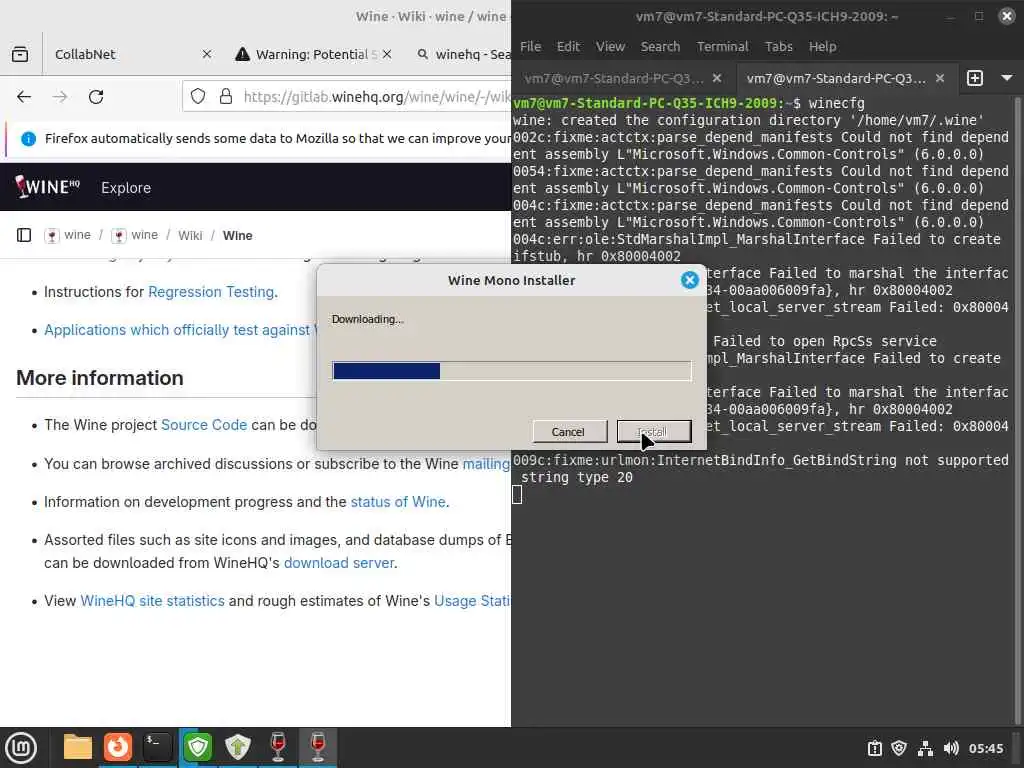The height and width of the screenshot is (768, 1024).
Task: Open terminal File menu
Action: click(x=530, y=46)
